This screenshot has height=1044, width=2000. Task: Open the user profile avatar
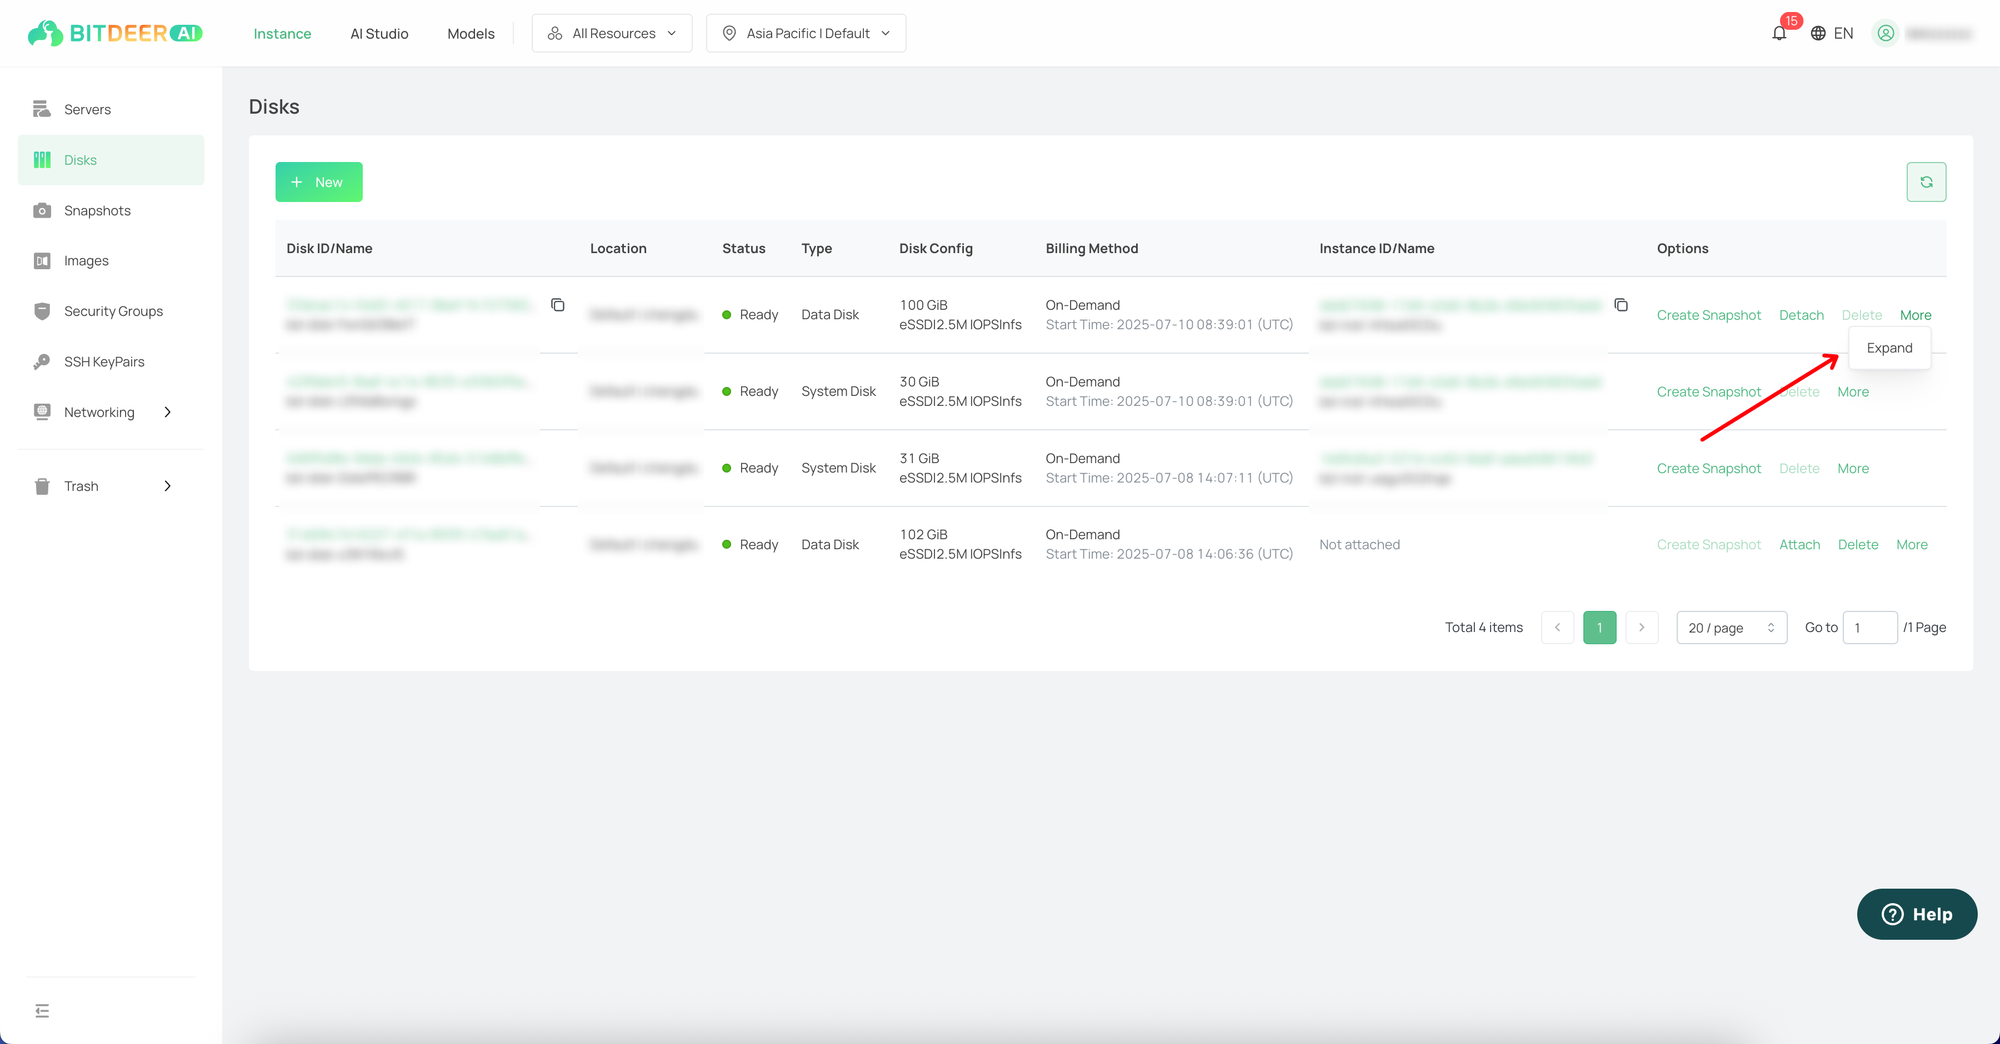[x=1885, y=33]
